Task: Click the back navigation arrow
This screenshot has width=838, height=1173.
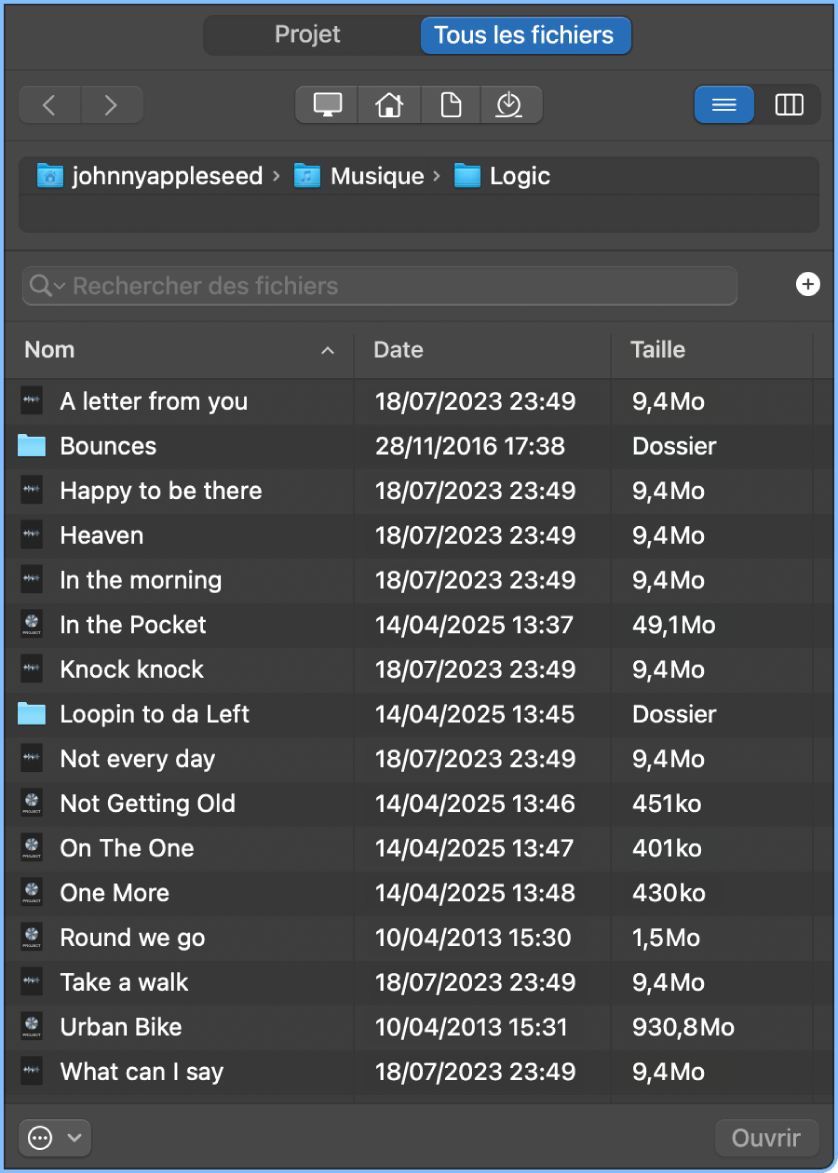Action: (x=49, y=105)
